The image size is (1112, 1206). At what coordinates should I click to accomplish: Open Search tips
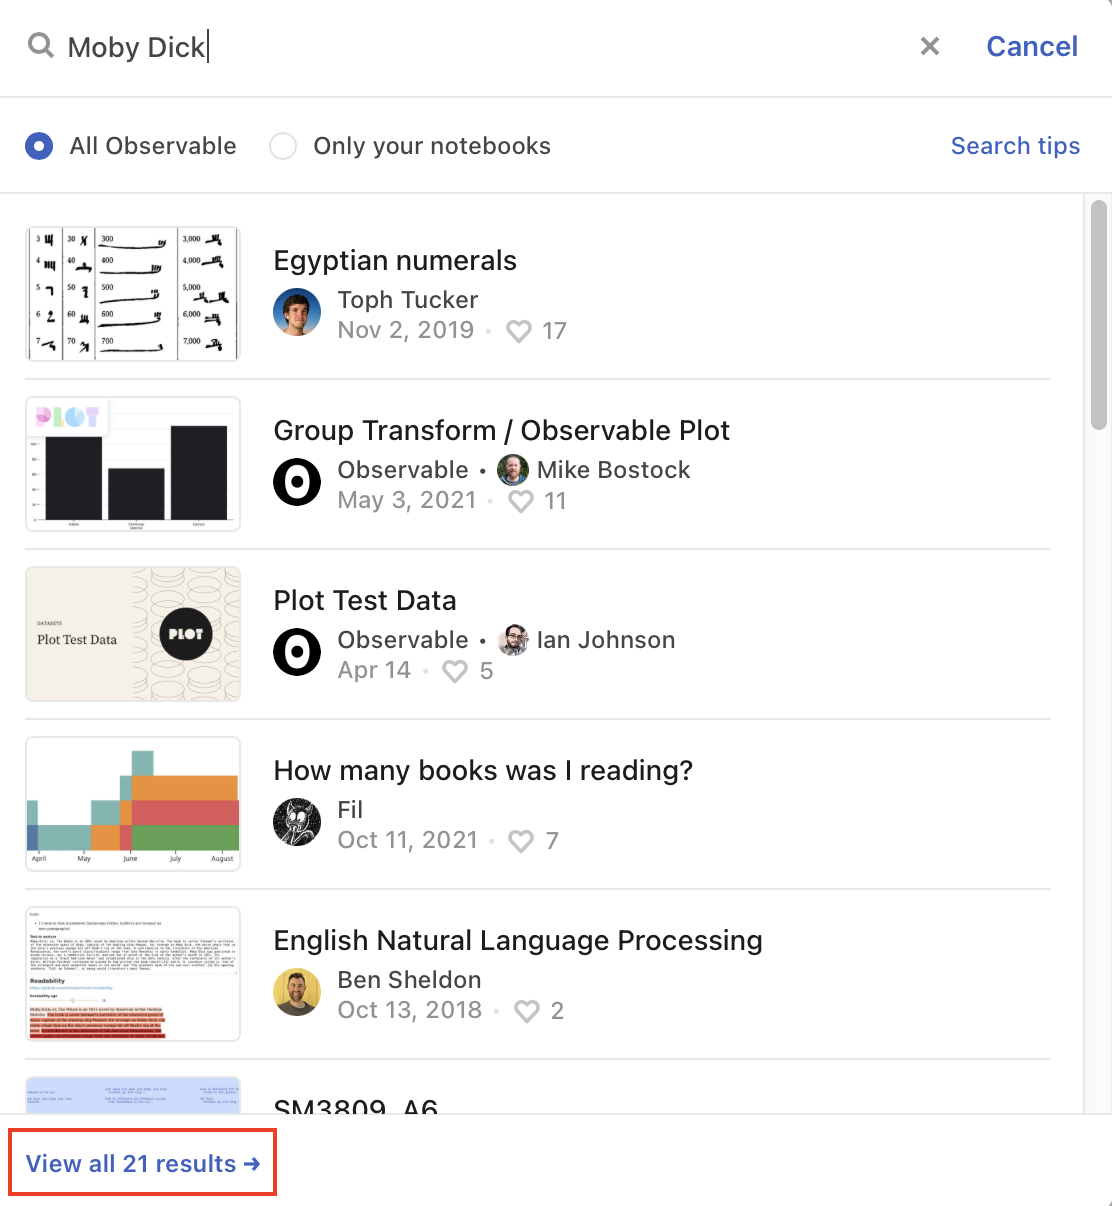1015,146
